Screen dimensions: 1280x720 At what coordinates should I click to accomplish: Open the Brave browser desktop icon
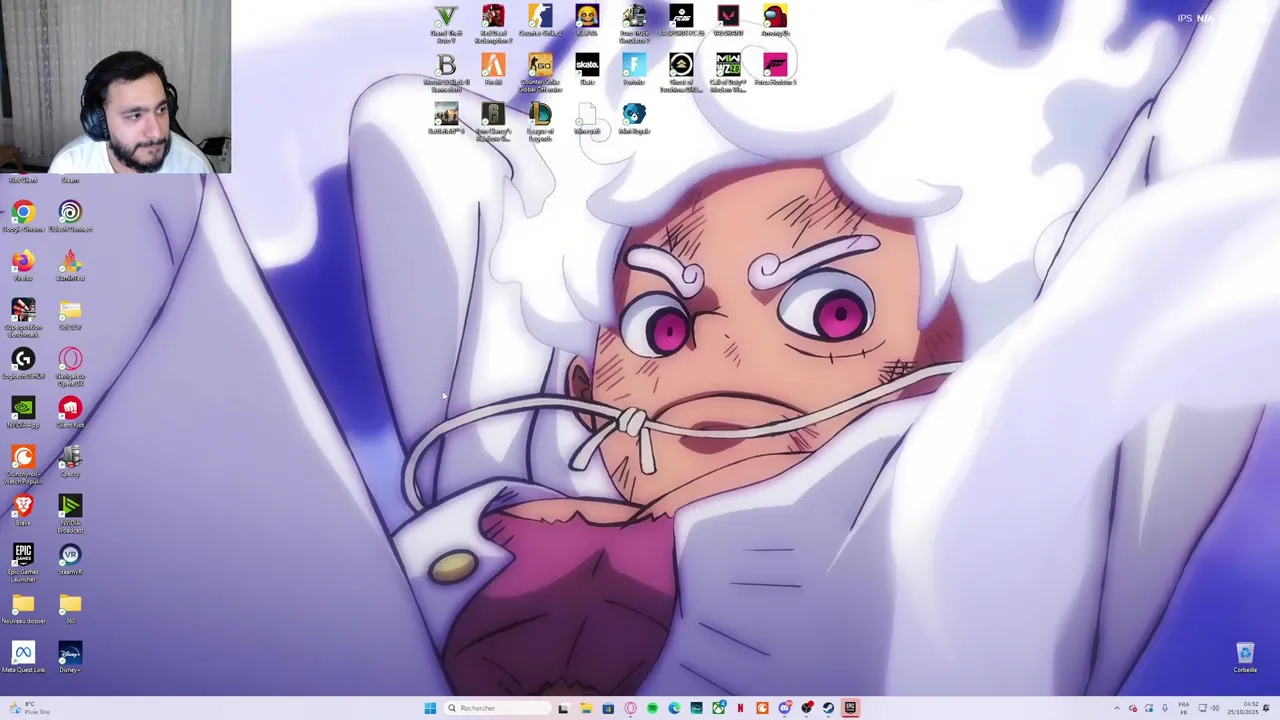coord(23,510)
